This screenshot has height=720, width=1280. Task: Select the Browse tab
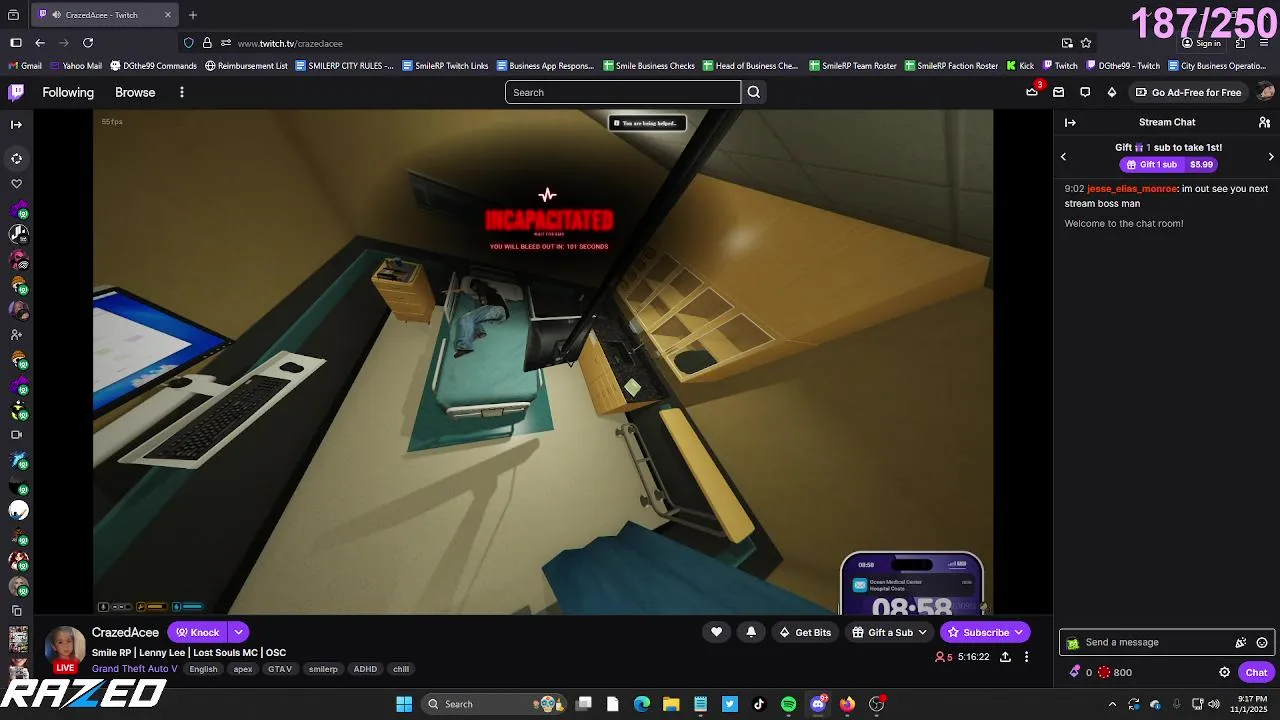[x=135, y=92]
